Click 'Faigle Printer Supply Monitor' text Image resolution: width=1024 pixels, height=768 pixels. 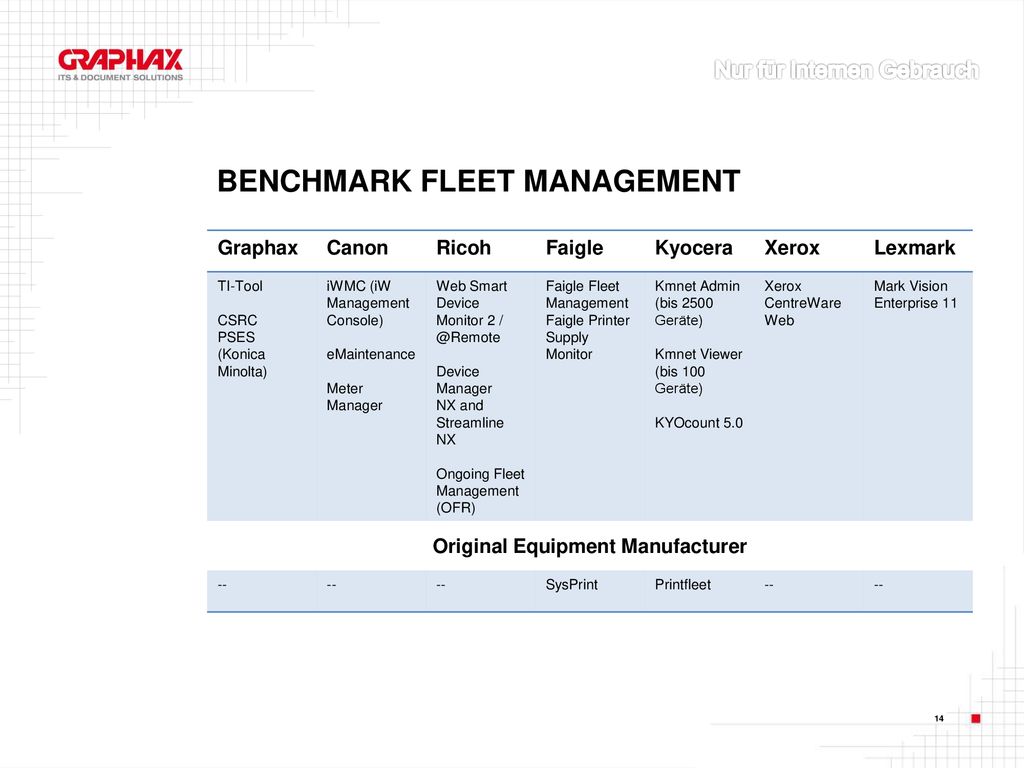[587, 337]
